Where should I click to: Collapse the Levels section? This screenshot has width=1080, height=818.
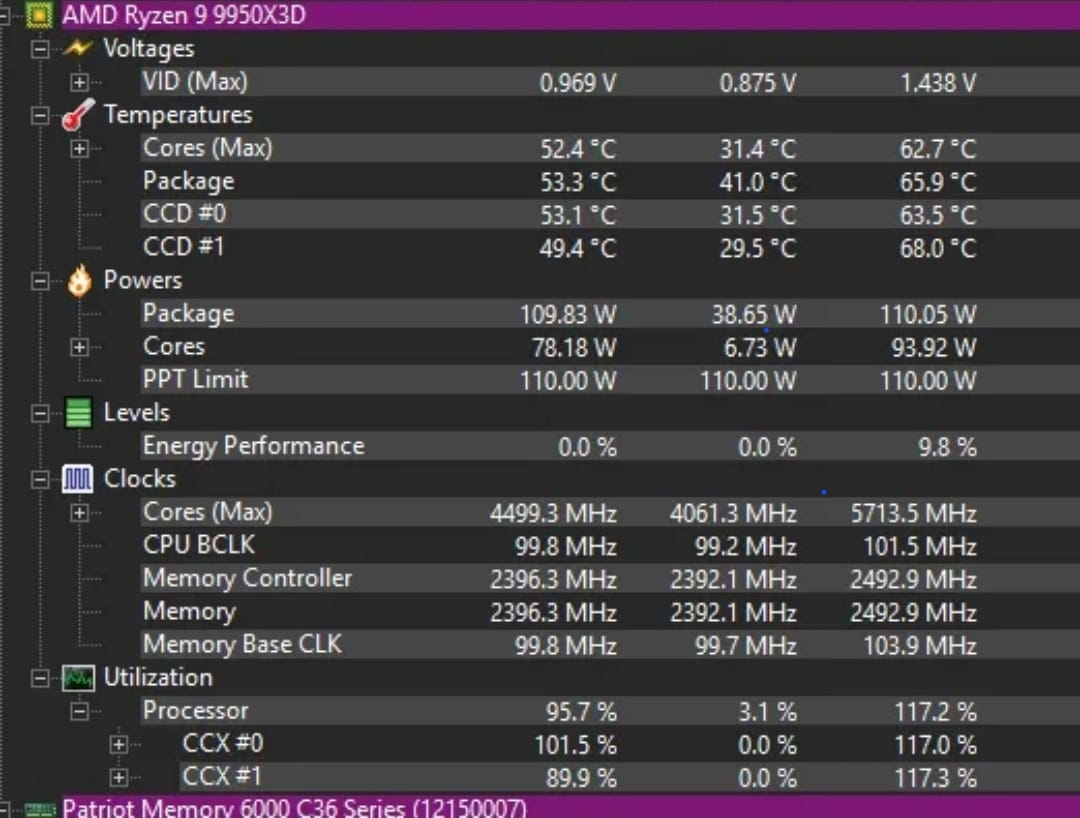tap(41, 413)
